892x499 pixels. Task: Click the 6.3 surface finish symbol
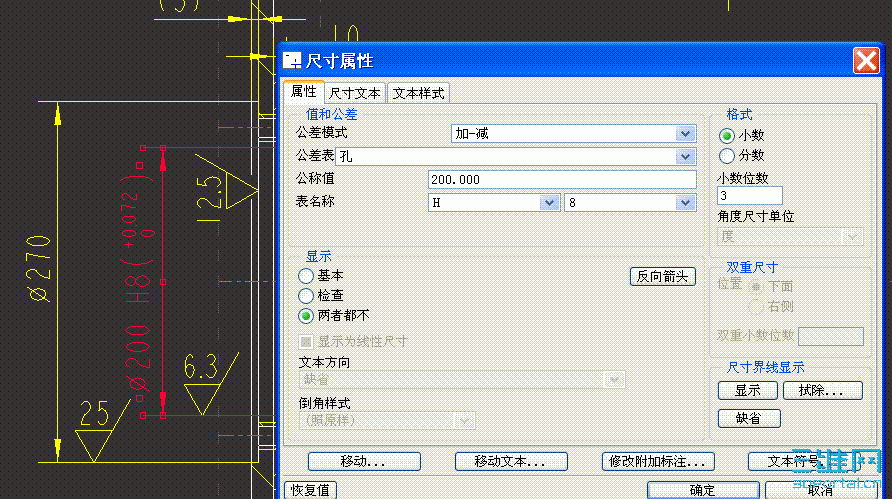click(209, 382)
